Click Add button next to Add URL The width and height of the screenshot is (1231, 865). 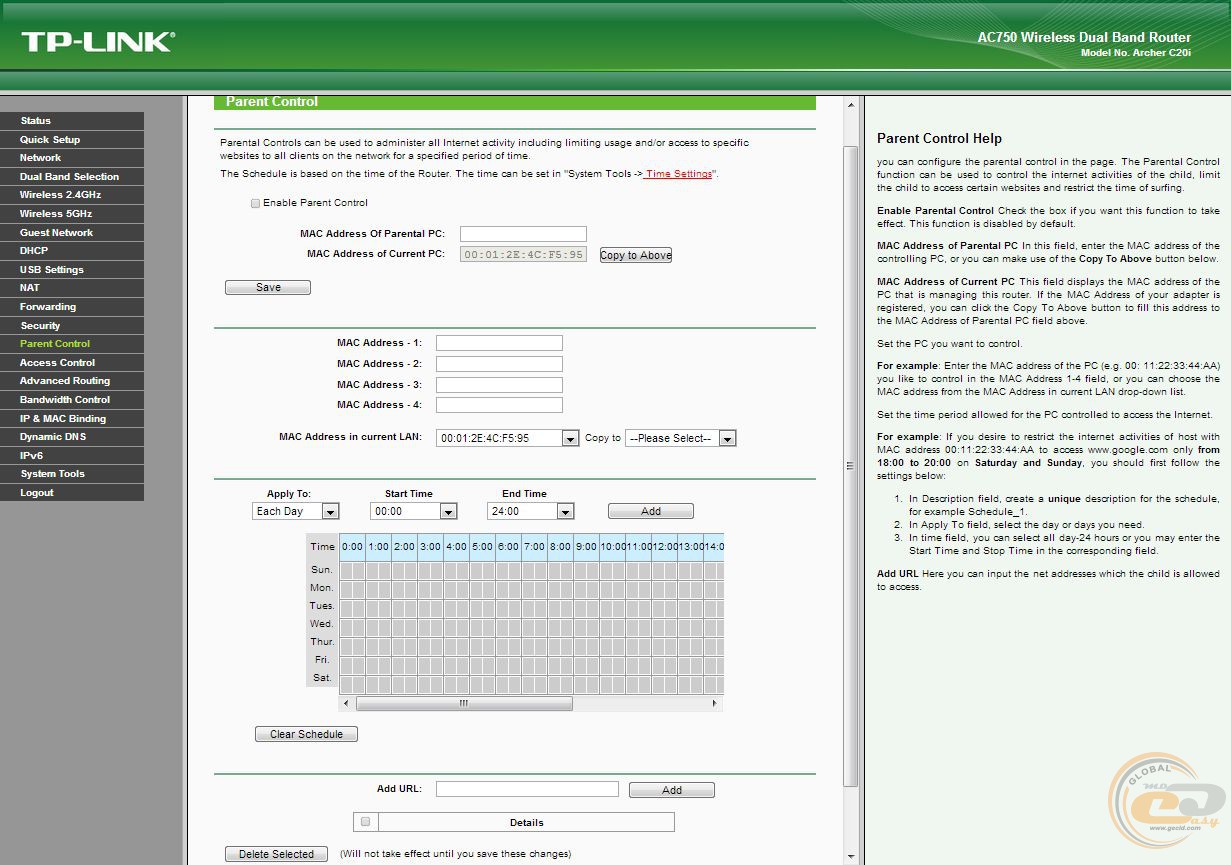[672, 790]
